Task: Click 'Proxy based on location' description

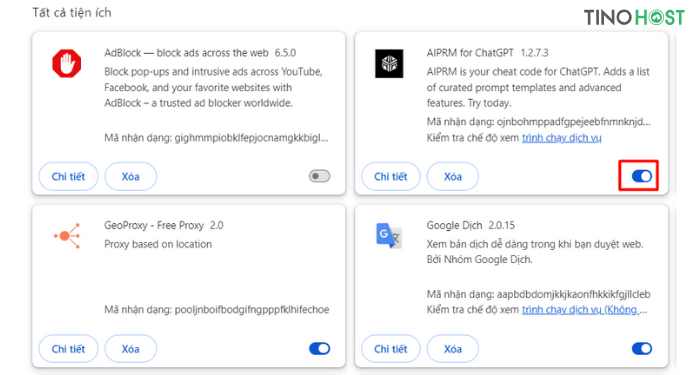Action: pyautogui.click(x=158, y=244)
